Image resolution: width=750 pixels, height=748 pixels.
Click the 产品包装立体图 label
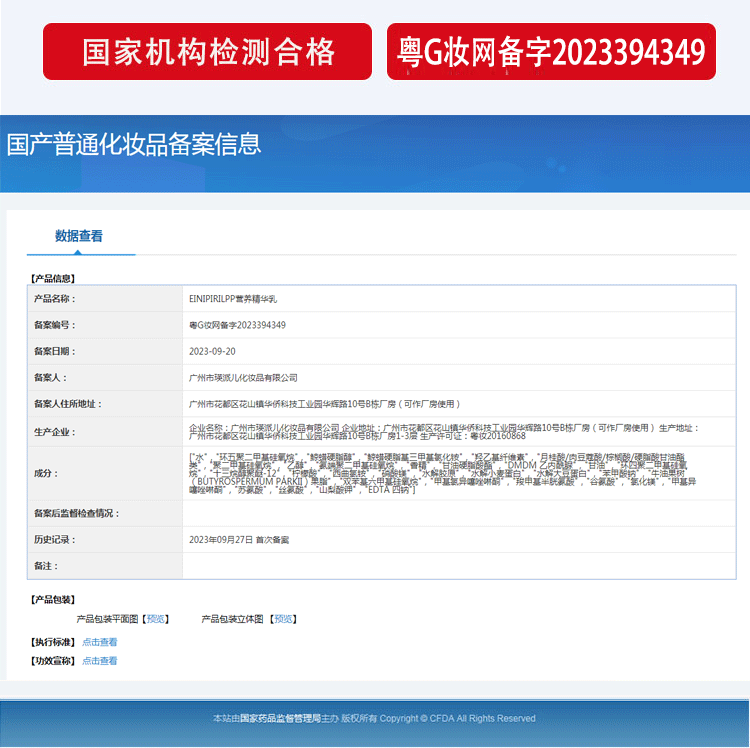(x=232, y=619)
